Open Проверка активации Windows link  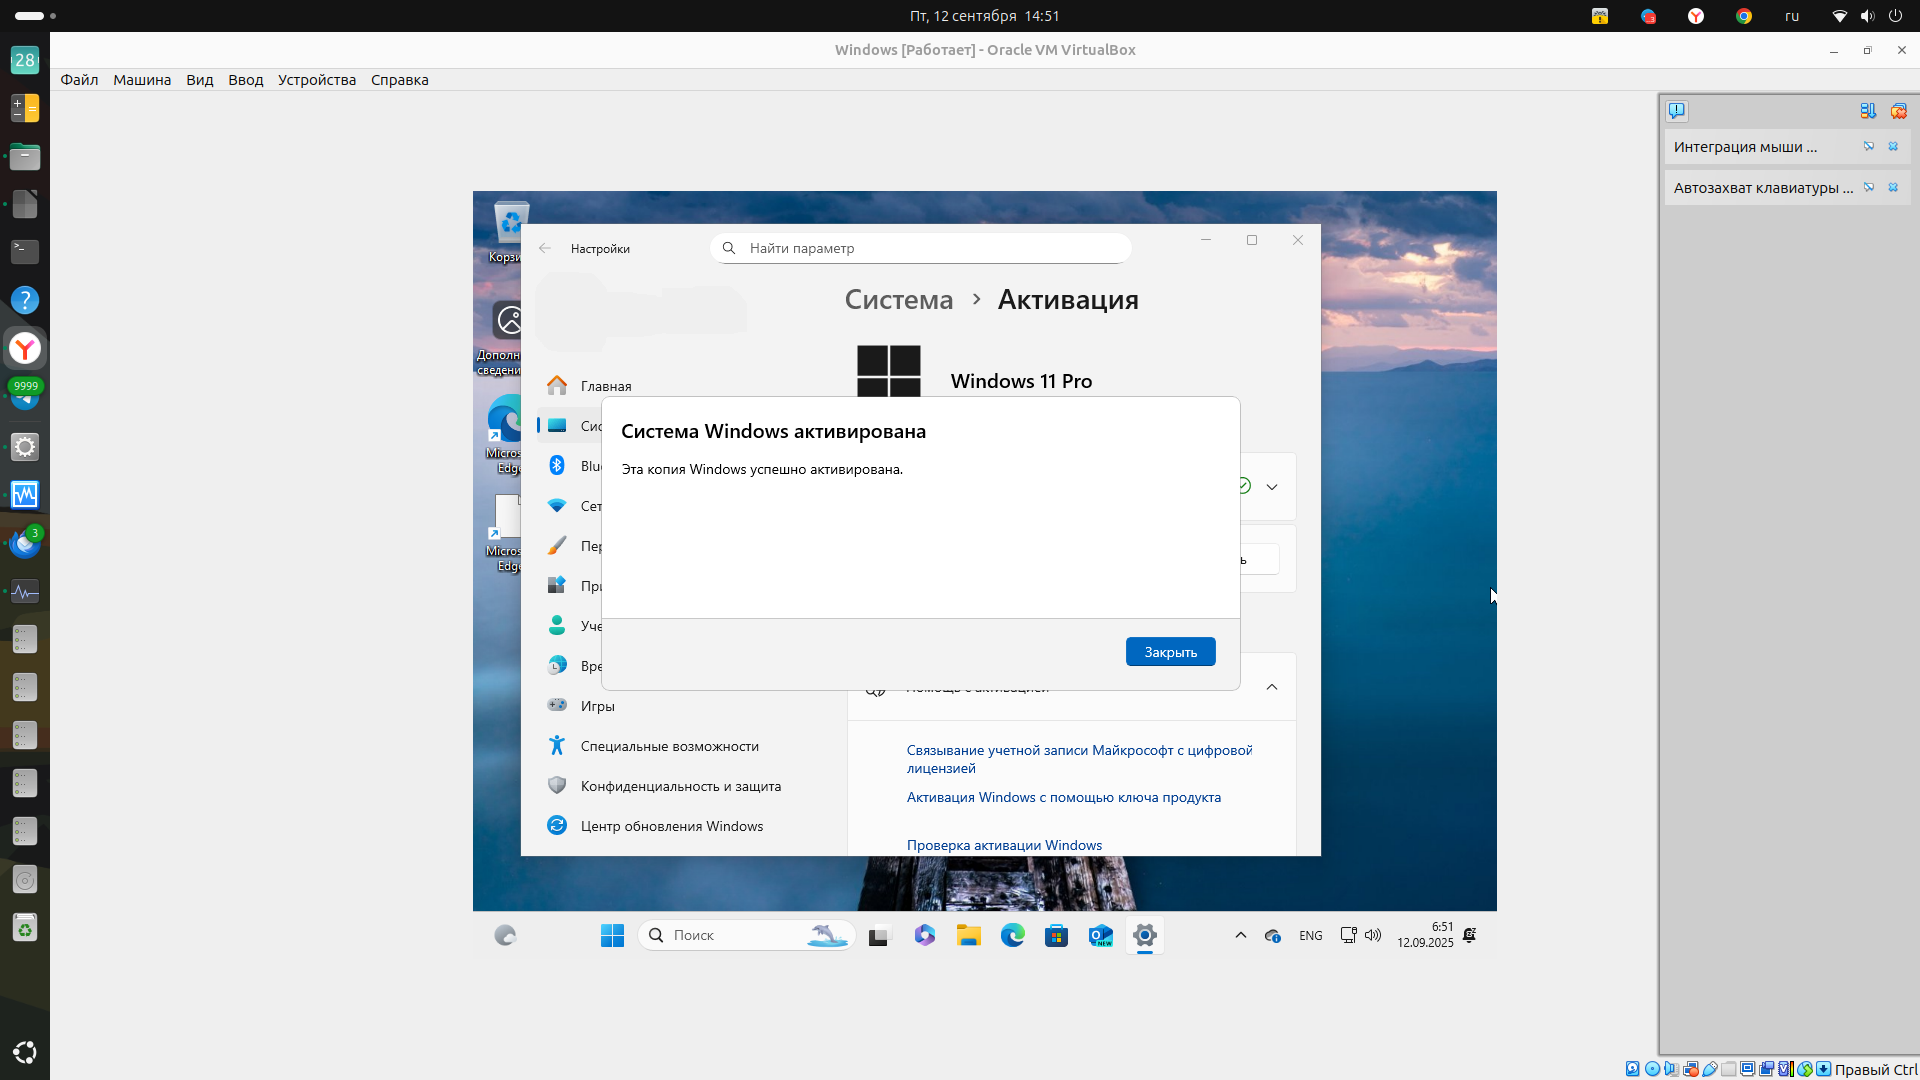pyautogui.click(x=1004, y=845)
